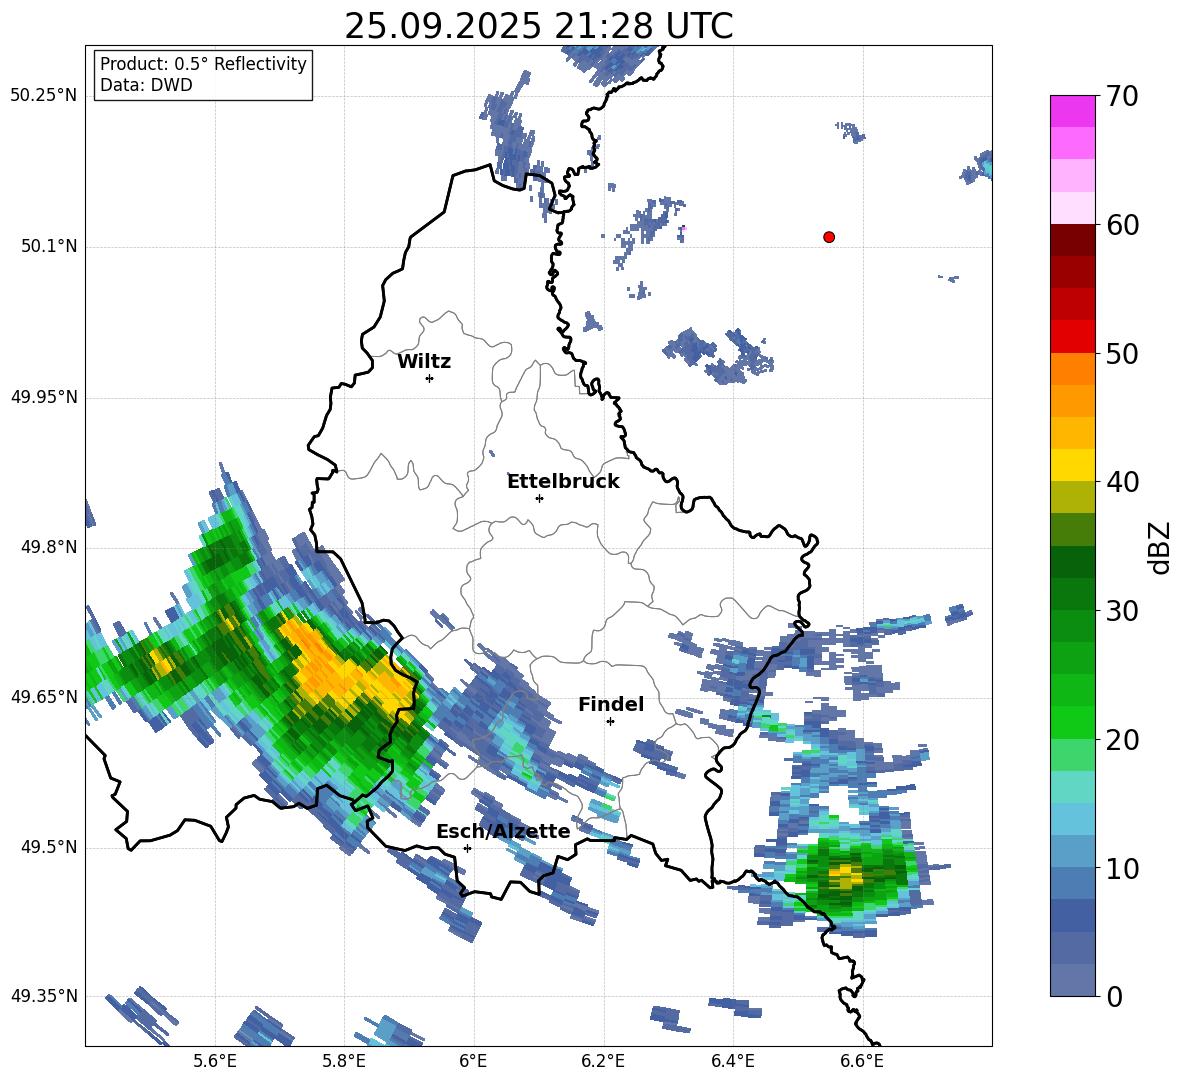The image size is (1184, 1081).
Task: Click the 60 dBZ colorbar label
Action: (x=1122, y=225)
